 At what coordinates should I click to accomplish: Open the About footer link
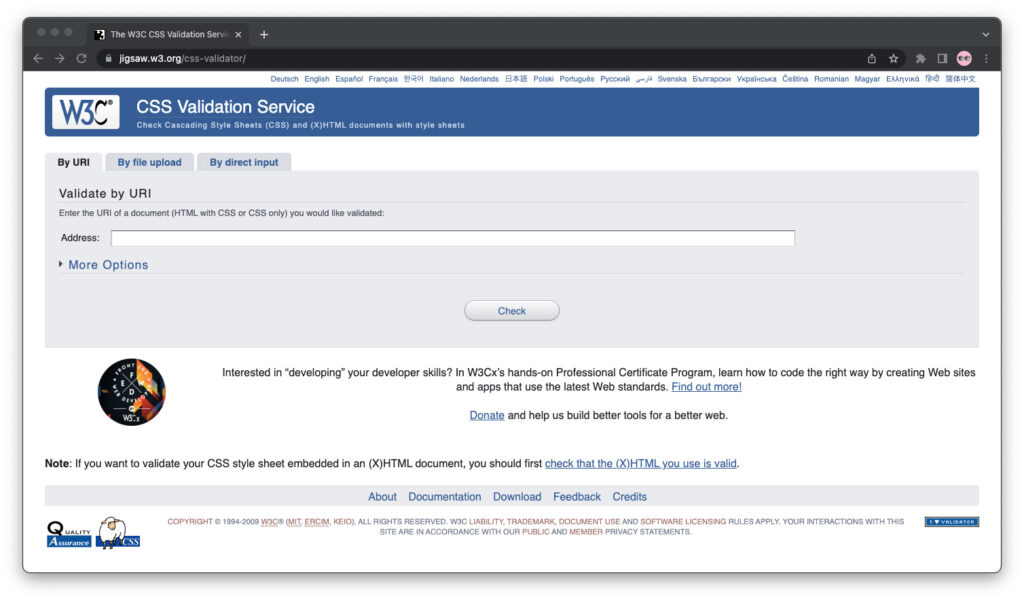pos(382,497)
